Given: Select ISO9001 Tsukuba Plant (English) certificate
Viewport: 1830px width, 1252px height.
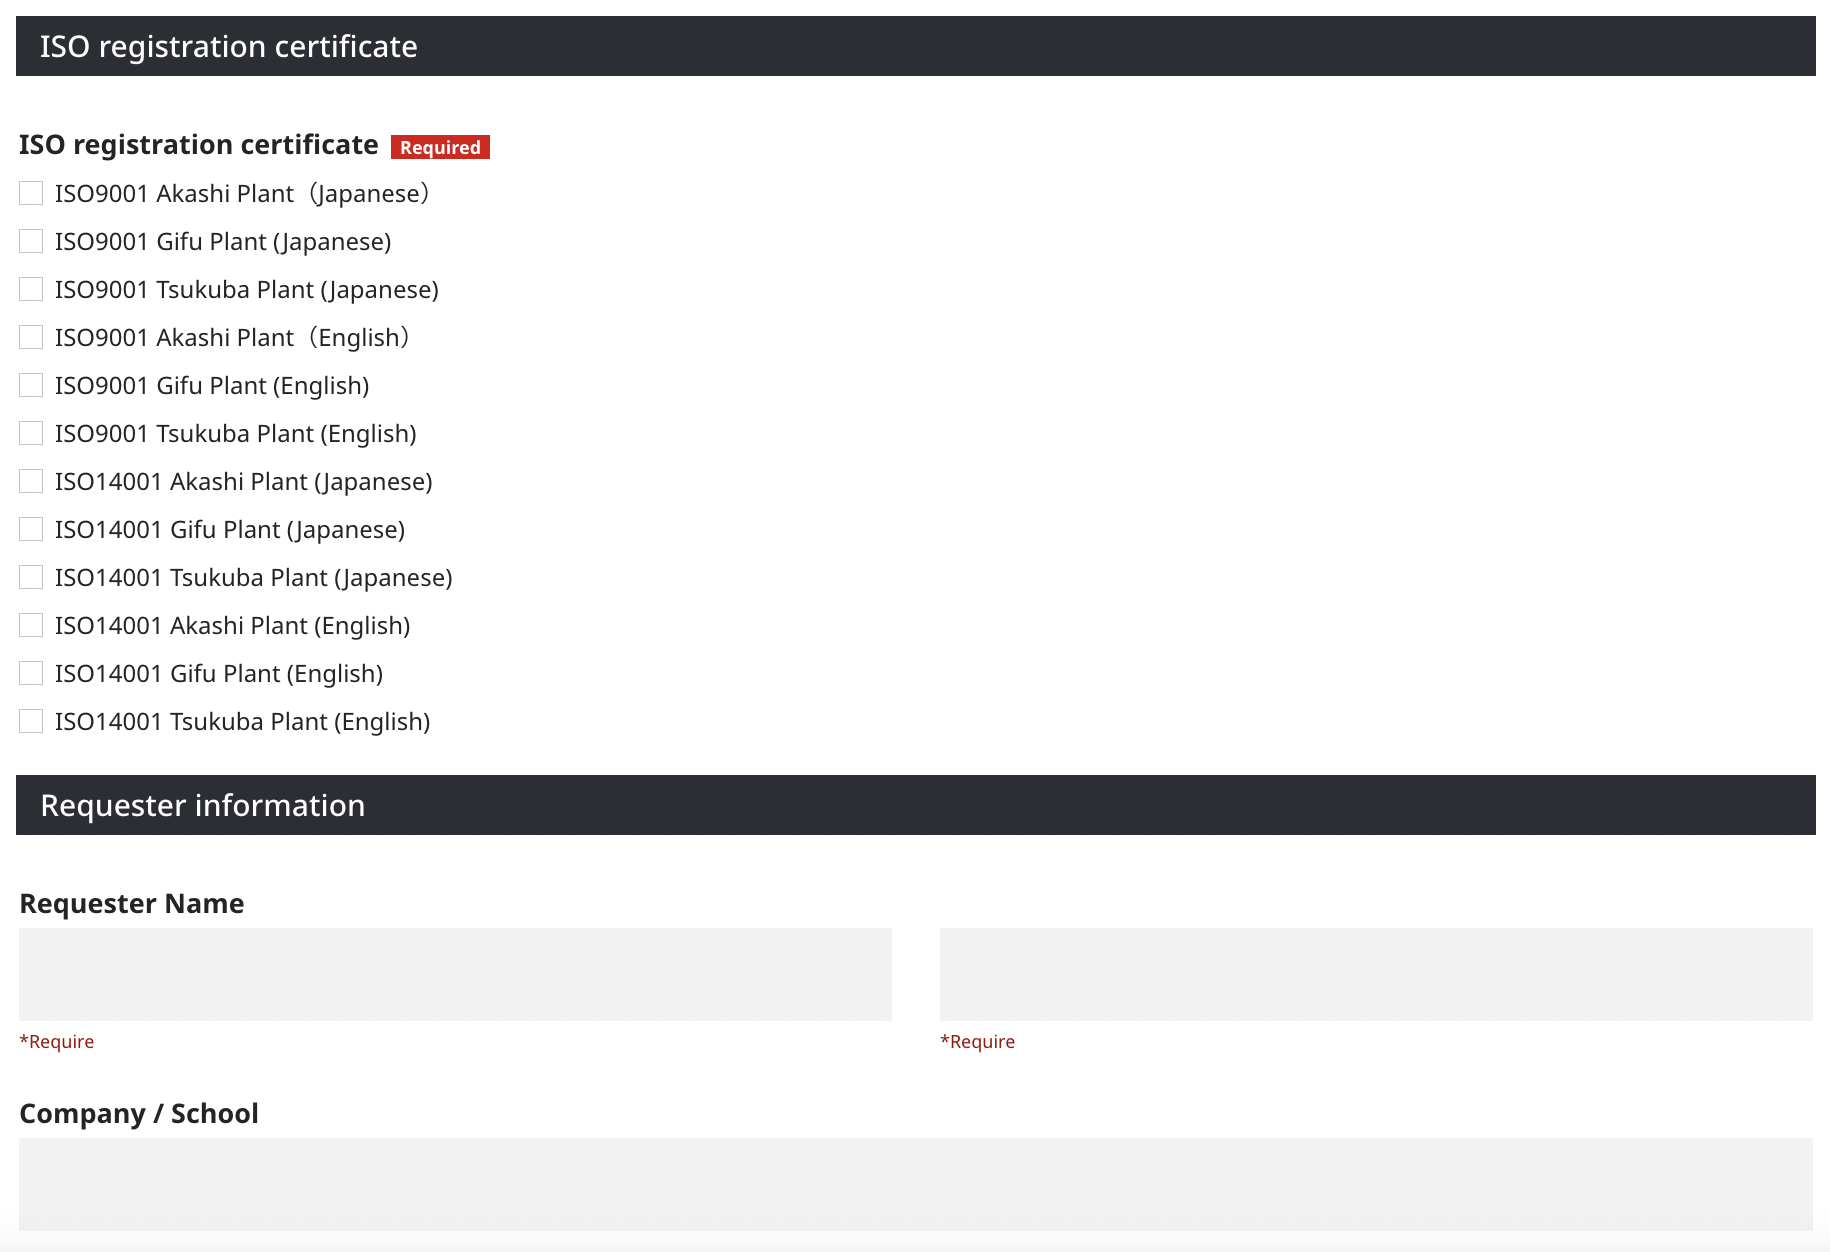Looking at the screenshot, I should pyautogui.click(x=30, y=432).
